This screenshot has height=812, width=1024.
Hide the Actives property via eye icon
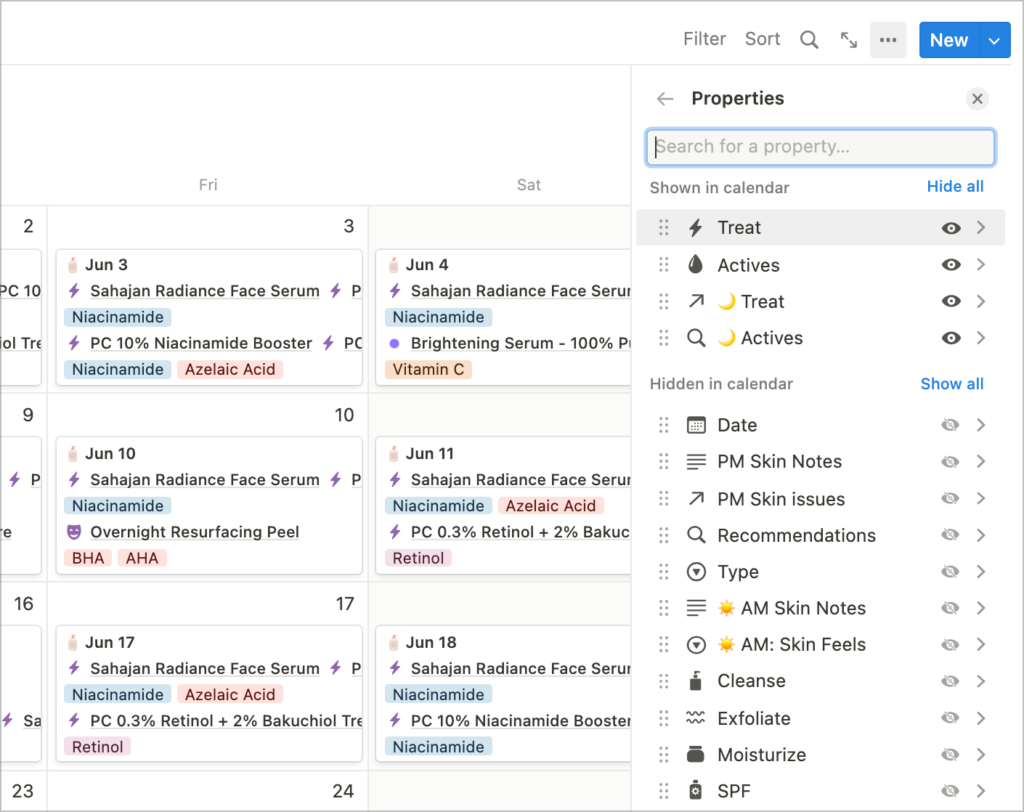point(951,265)
